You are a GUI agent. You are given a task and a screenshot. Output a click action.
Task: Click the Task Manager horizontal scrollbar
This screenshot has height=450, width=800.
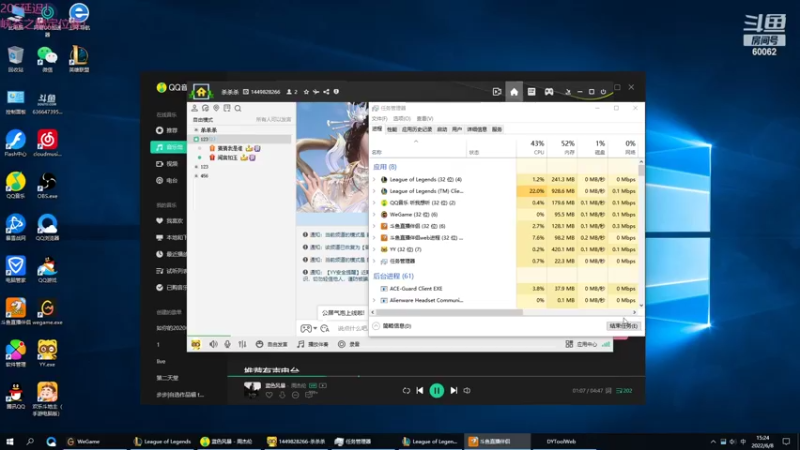(x=449, y=312)
